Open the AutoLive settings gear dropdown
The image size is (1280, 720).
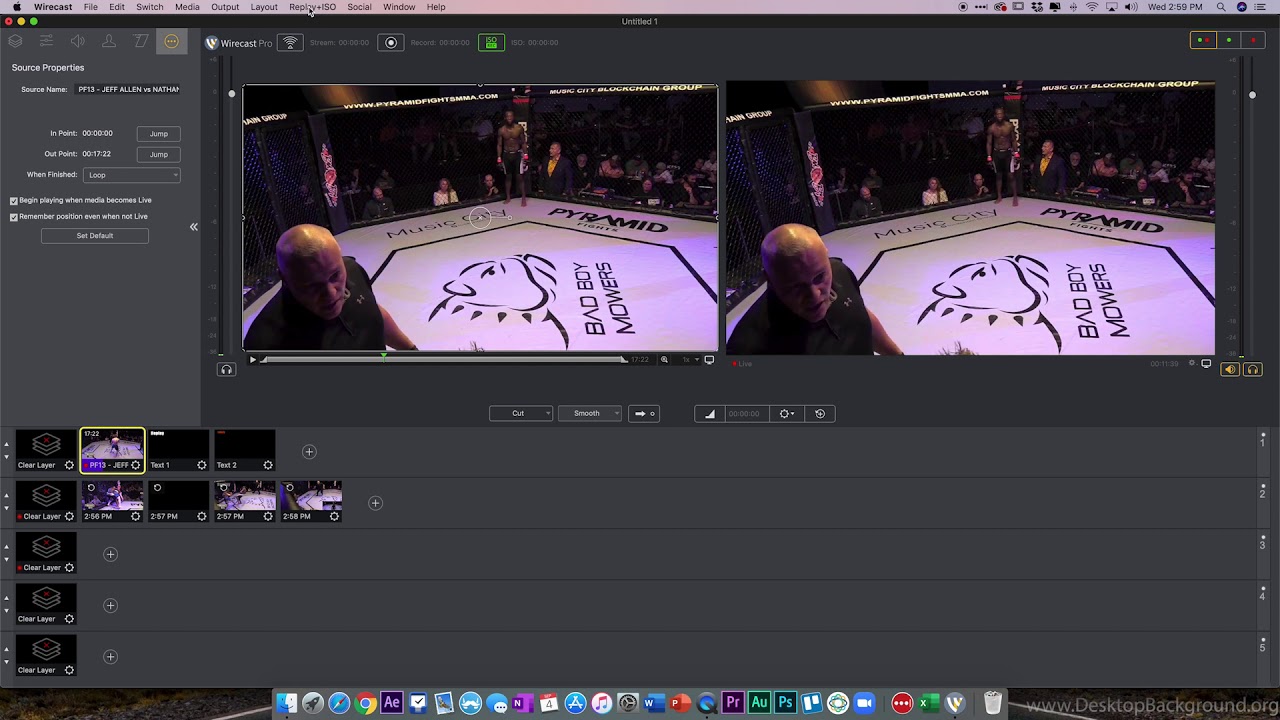[x=787, y=414]
